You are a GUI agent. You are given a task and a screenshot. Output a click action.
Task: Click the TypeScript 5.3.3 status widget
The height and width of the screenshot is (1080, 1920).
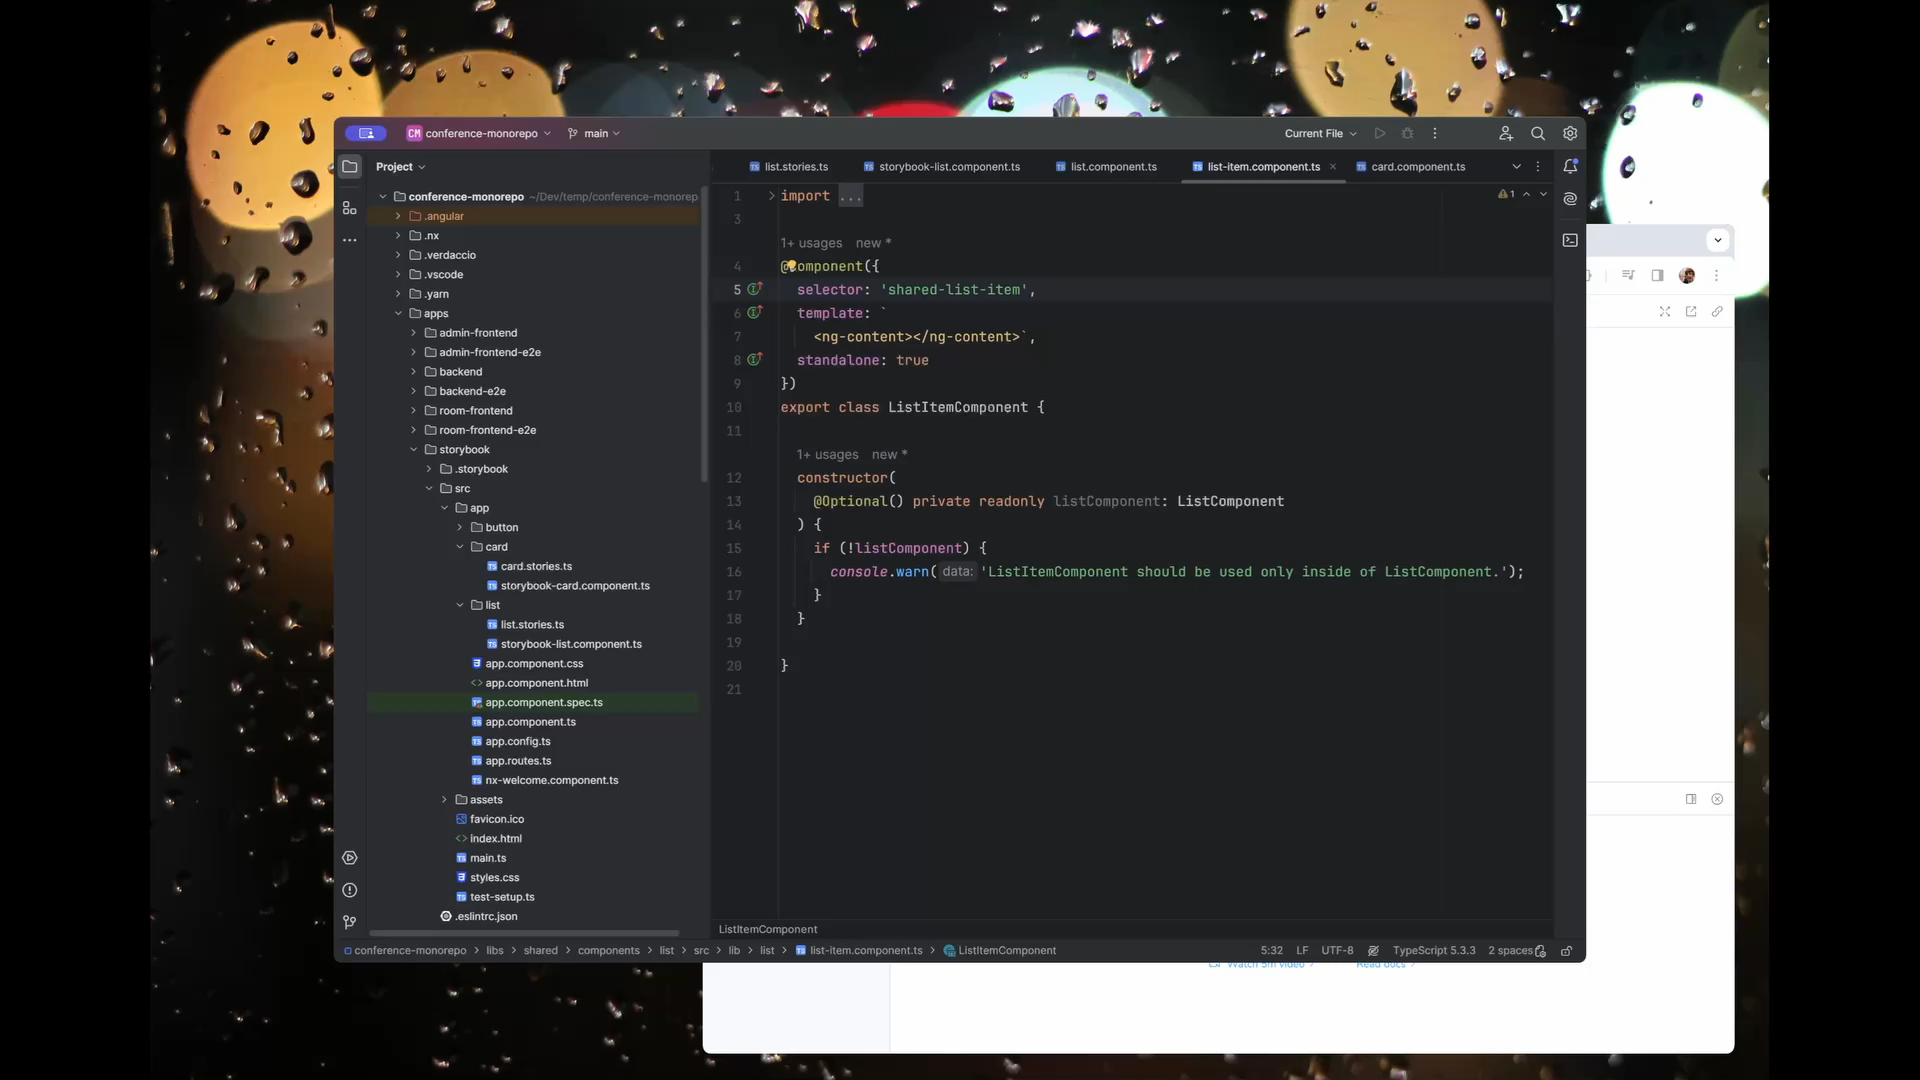tap(1434, 951)
